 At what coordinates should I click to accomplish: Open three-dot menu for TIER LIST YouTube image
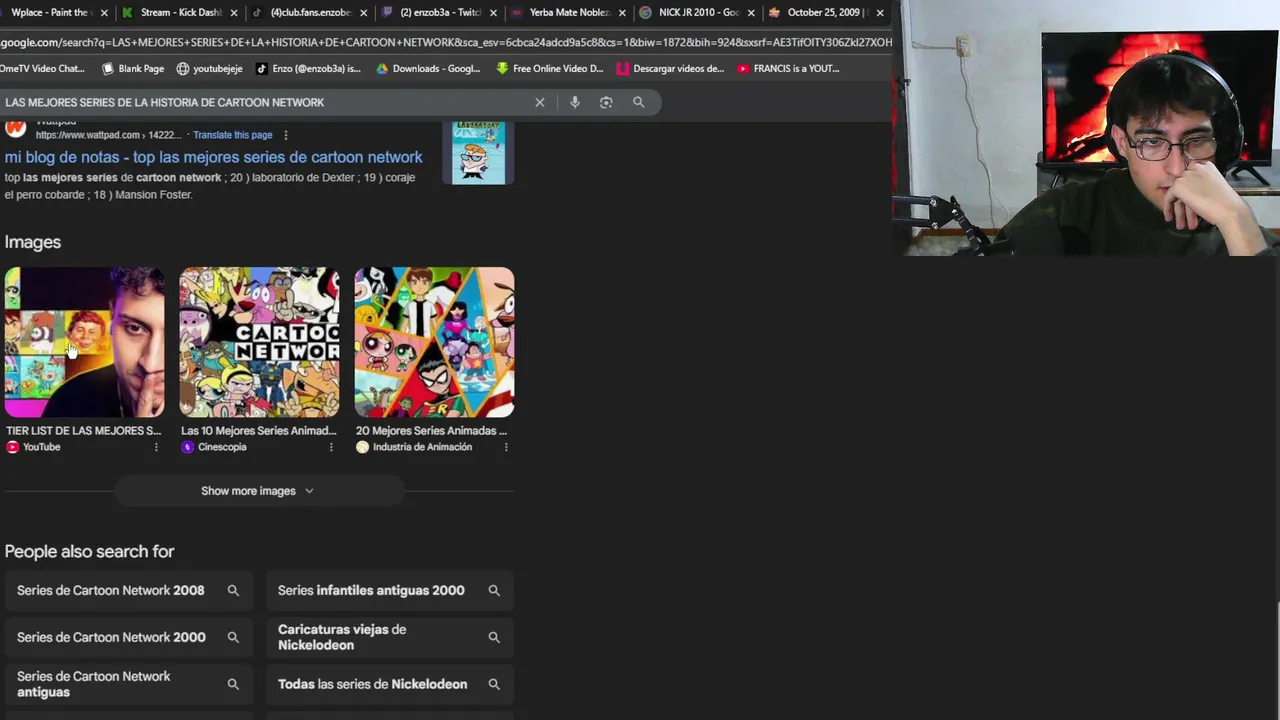[x=156, y=447]
